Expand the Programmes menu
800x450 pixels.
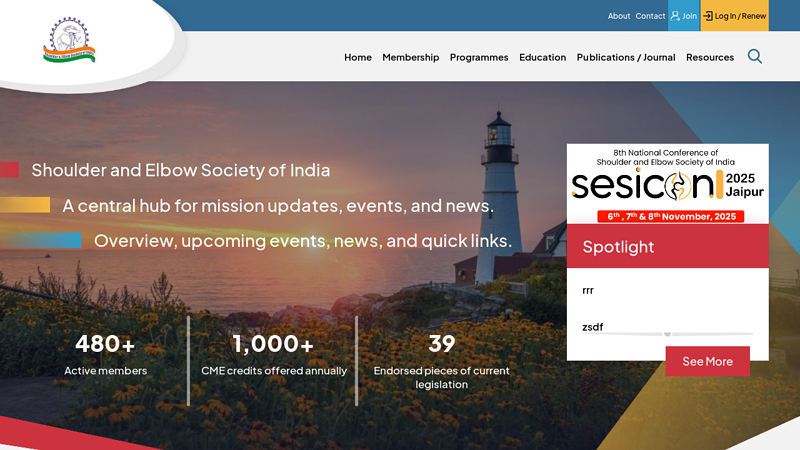[x=479, y=57]
